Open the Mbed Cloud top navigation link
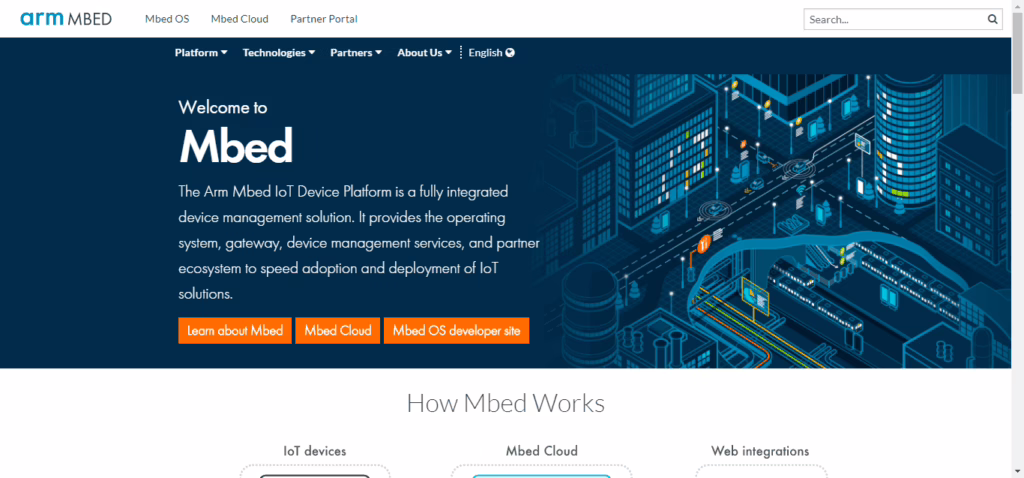The width and height of the screenshot is (1024, 478). pos(240,19)
